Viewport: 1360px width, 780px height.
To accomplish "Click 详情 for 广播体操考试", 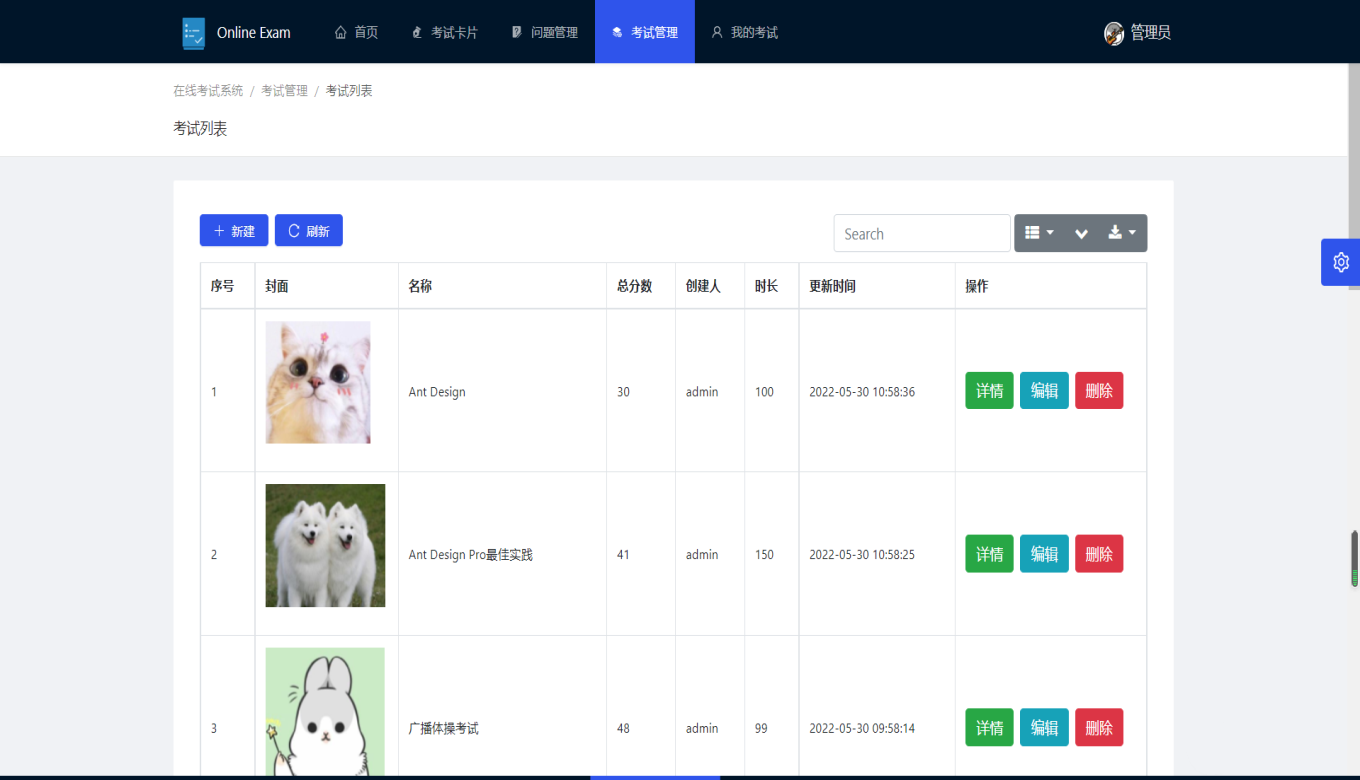I will pos(989,728).
